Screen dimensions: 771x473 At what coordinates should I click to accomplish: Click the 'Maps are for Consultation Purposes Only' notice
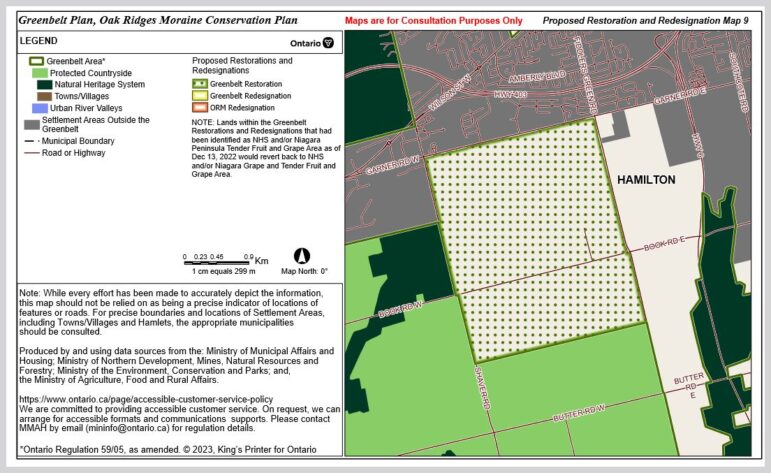tap(434, 21)
